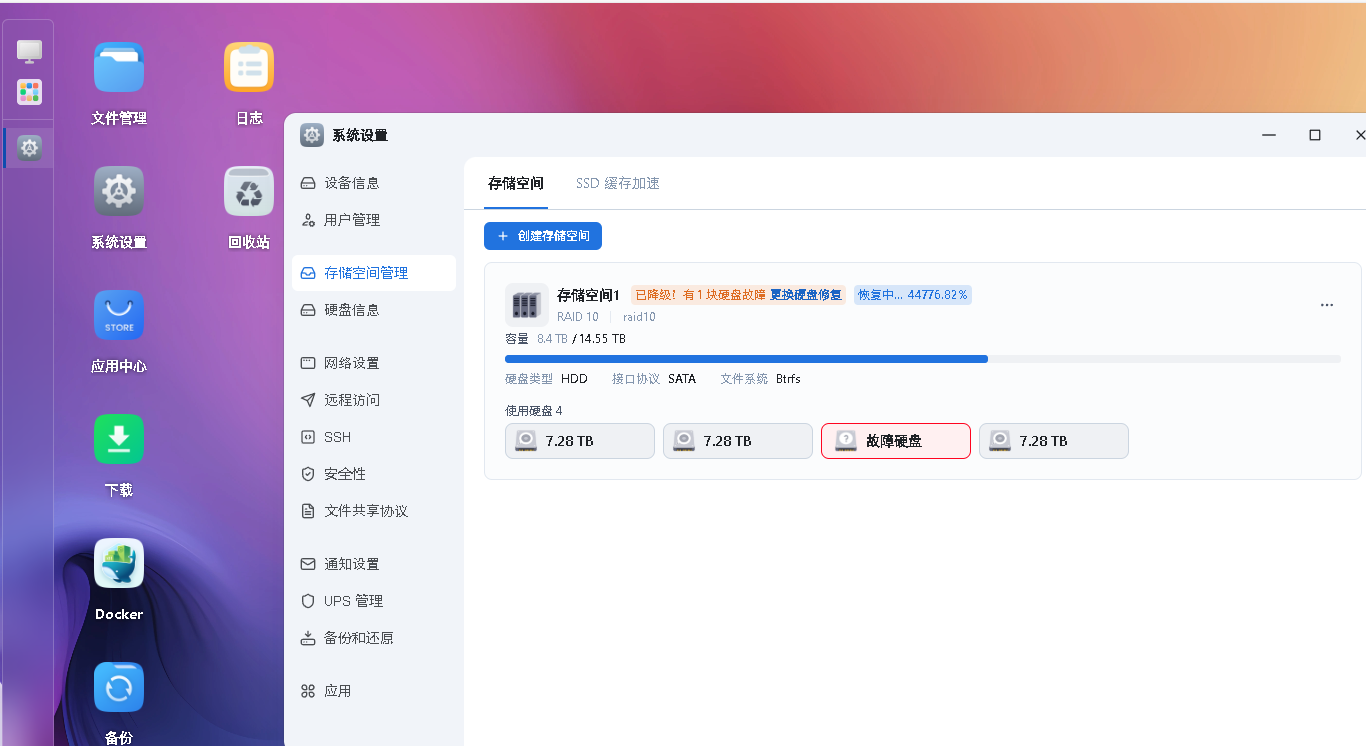The image size is (1366, 746).
Task: Expand the 存储空间1 three-dot more menu
Action: (x=1327, y=305)
